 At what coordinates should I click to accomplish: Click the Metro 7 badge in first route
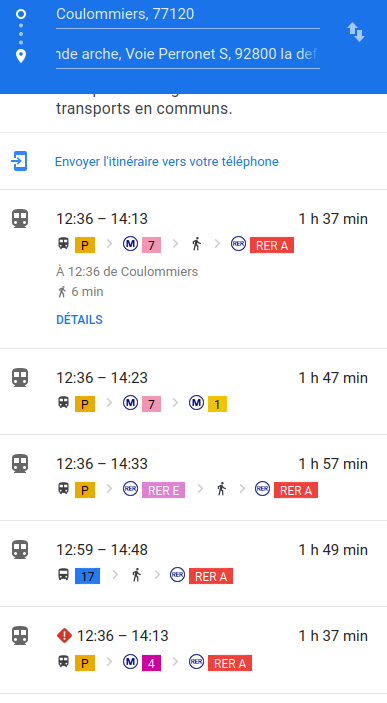tap(152, 245)
